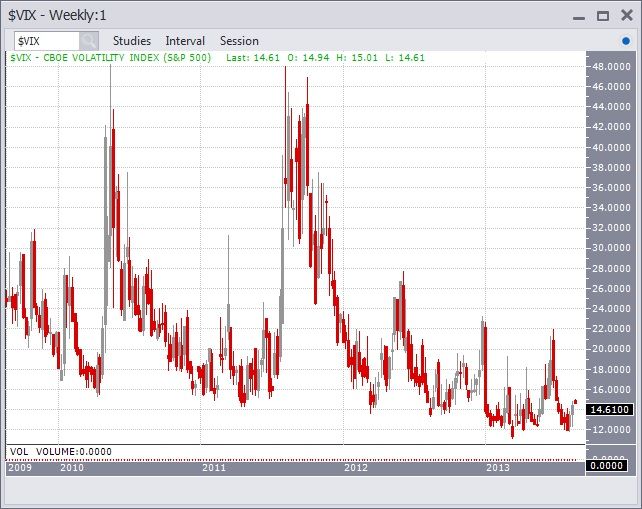
Task: Click the 2012 label on time axis
Action: (x=356, y=468)
